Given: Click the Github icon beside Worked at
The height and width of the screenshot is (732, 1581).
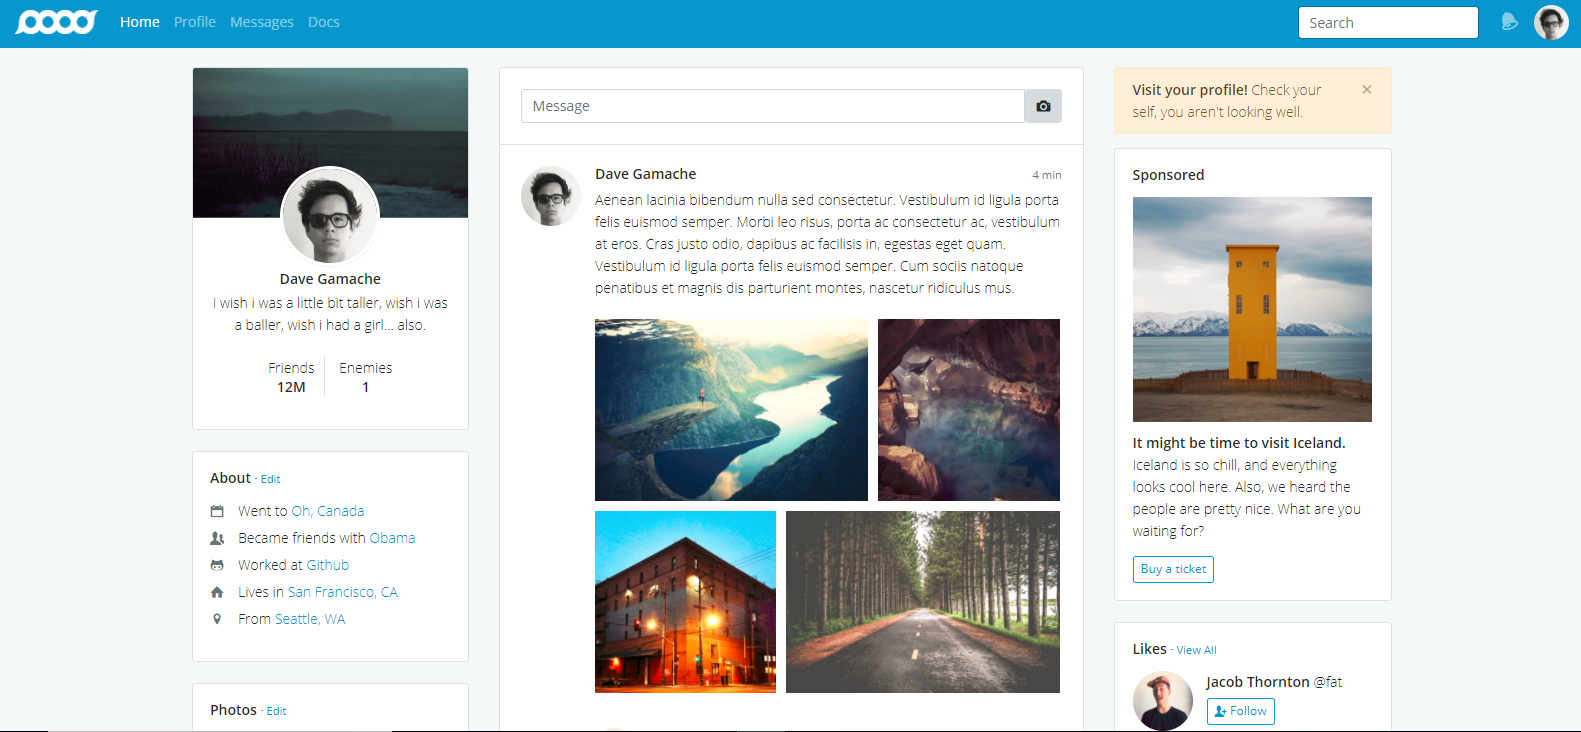Looking at the screenshot, I should (x=217, y=565).
